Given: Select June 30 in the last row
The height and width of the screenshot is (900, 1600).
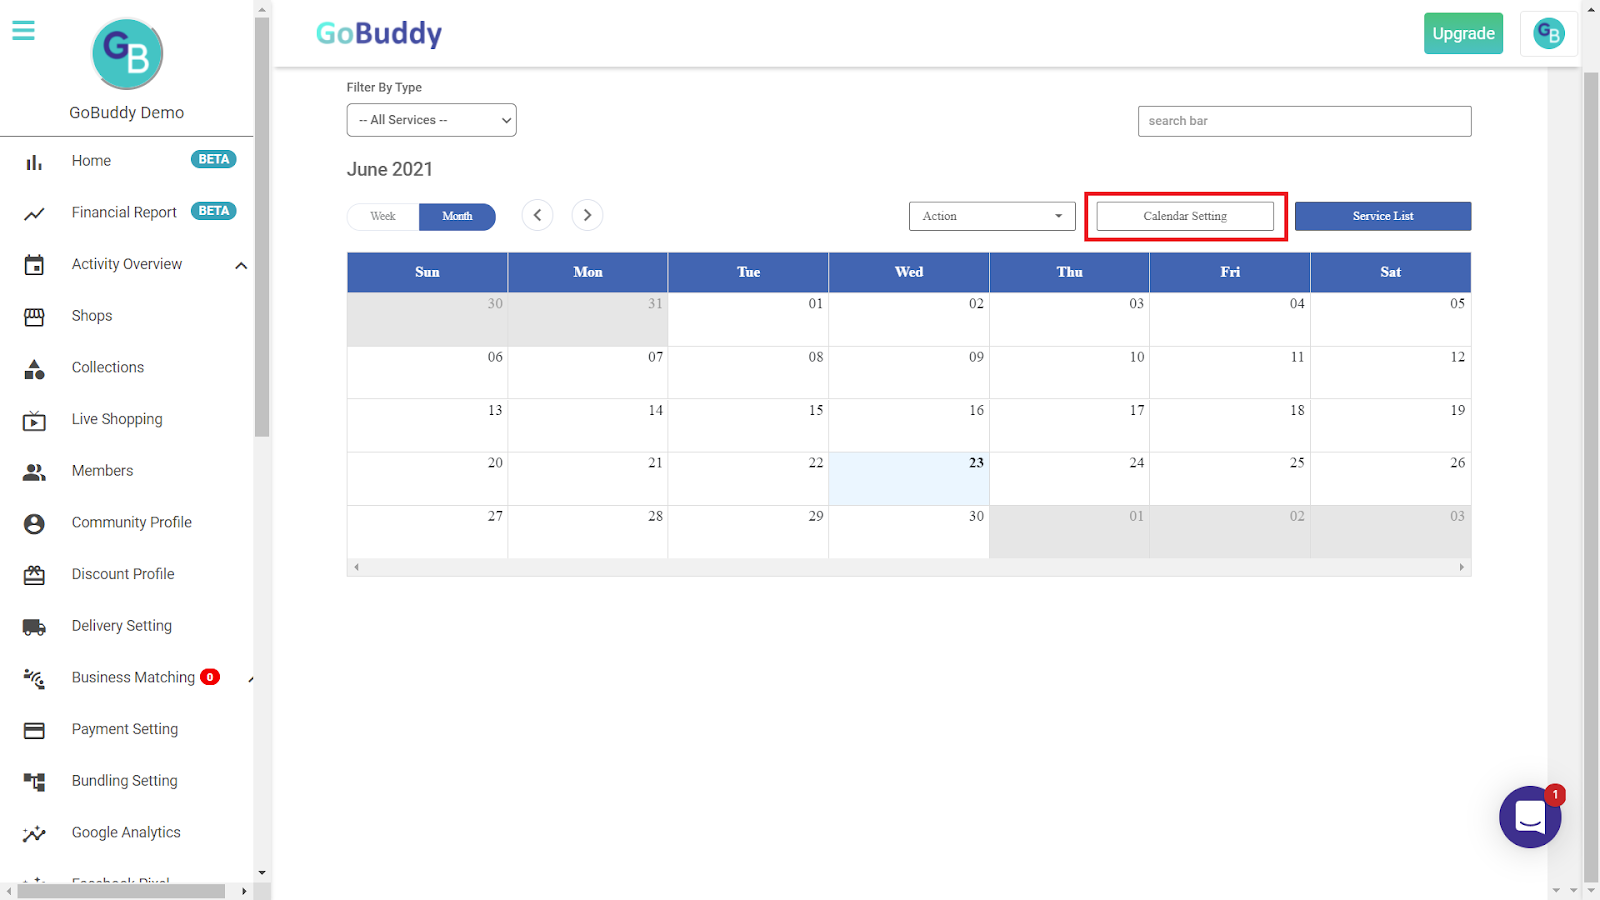Looking at the screenshot, I should [909, 532].
